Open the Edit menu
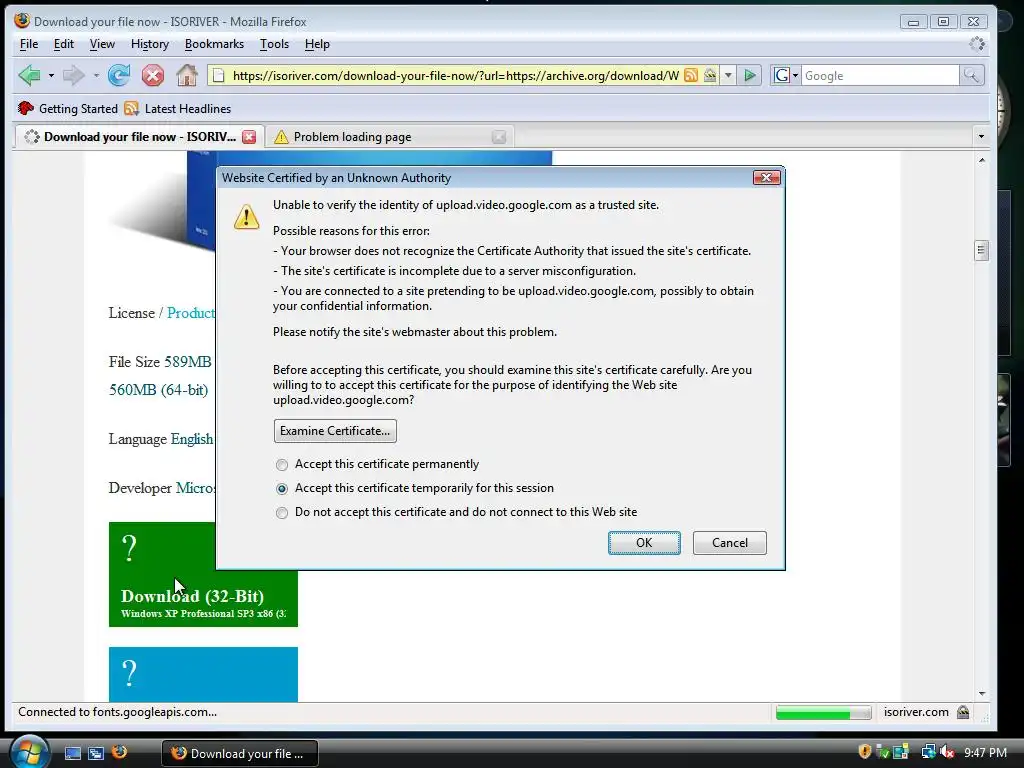 coord(63,44)
